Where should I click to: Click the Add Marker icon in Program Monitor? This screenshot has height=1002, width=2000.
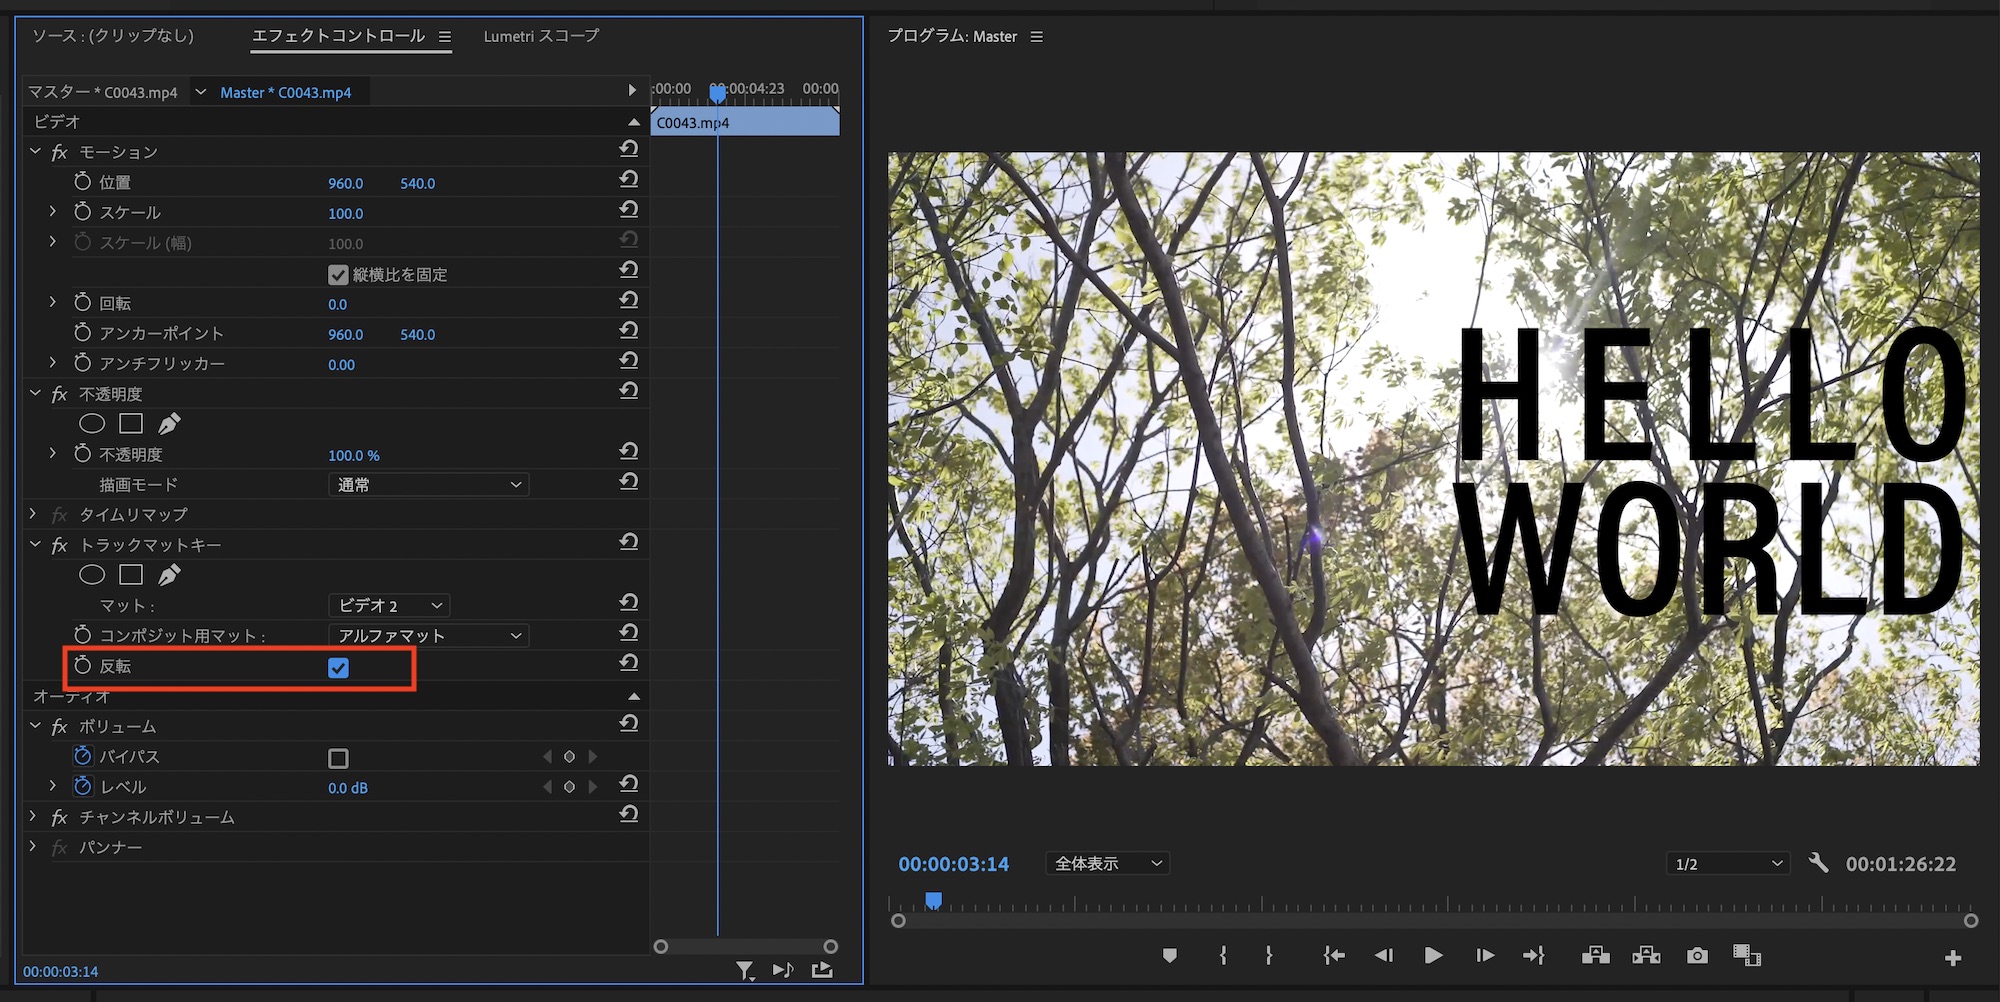(1169, 956)
